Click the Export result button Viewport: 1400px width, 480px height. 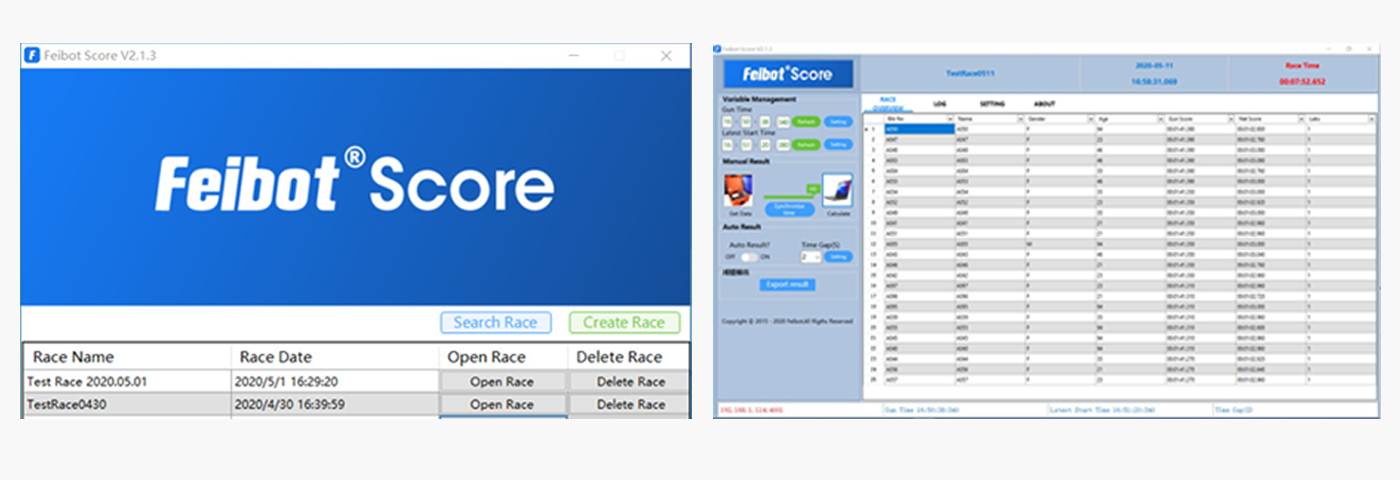[787, 284]
